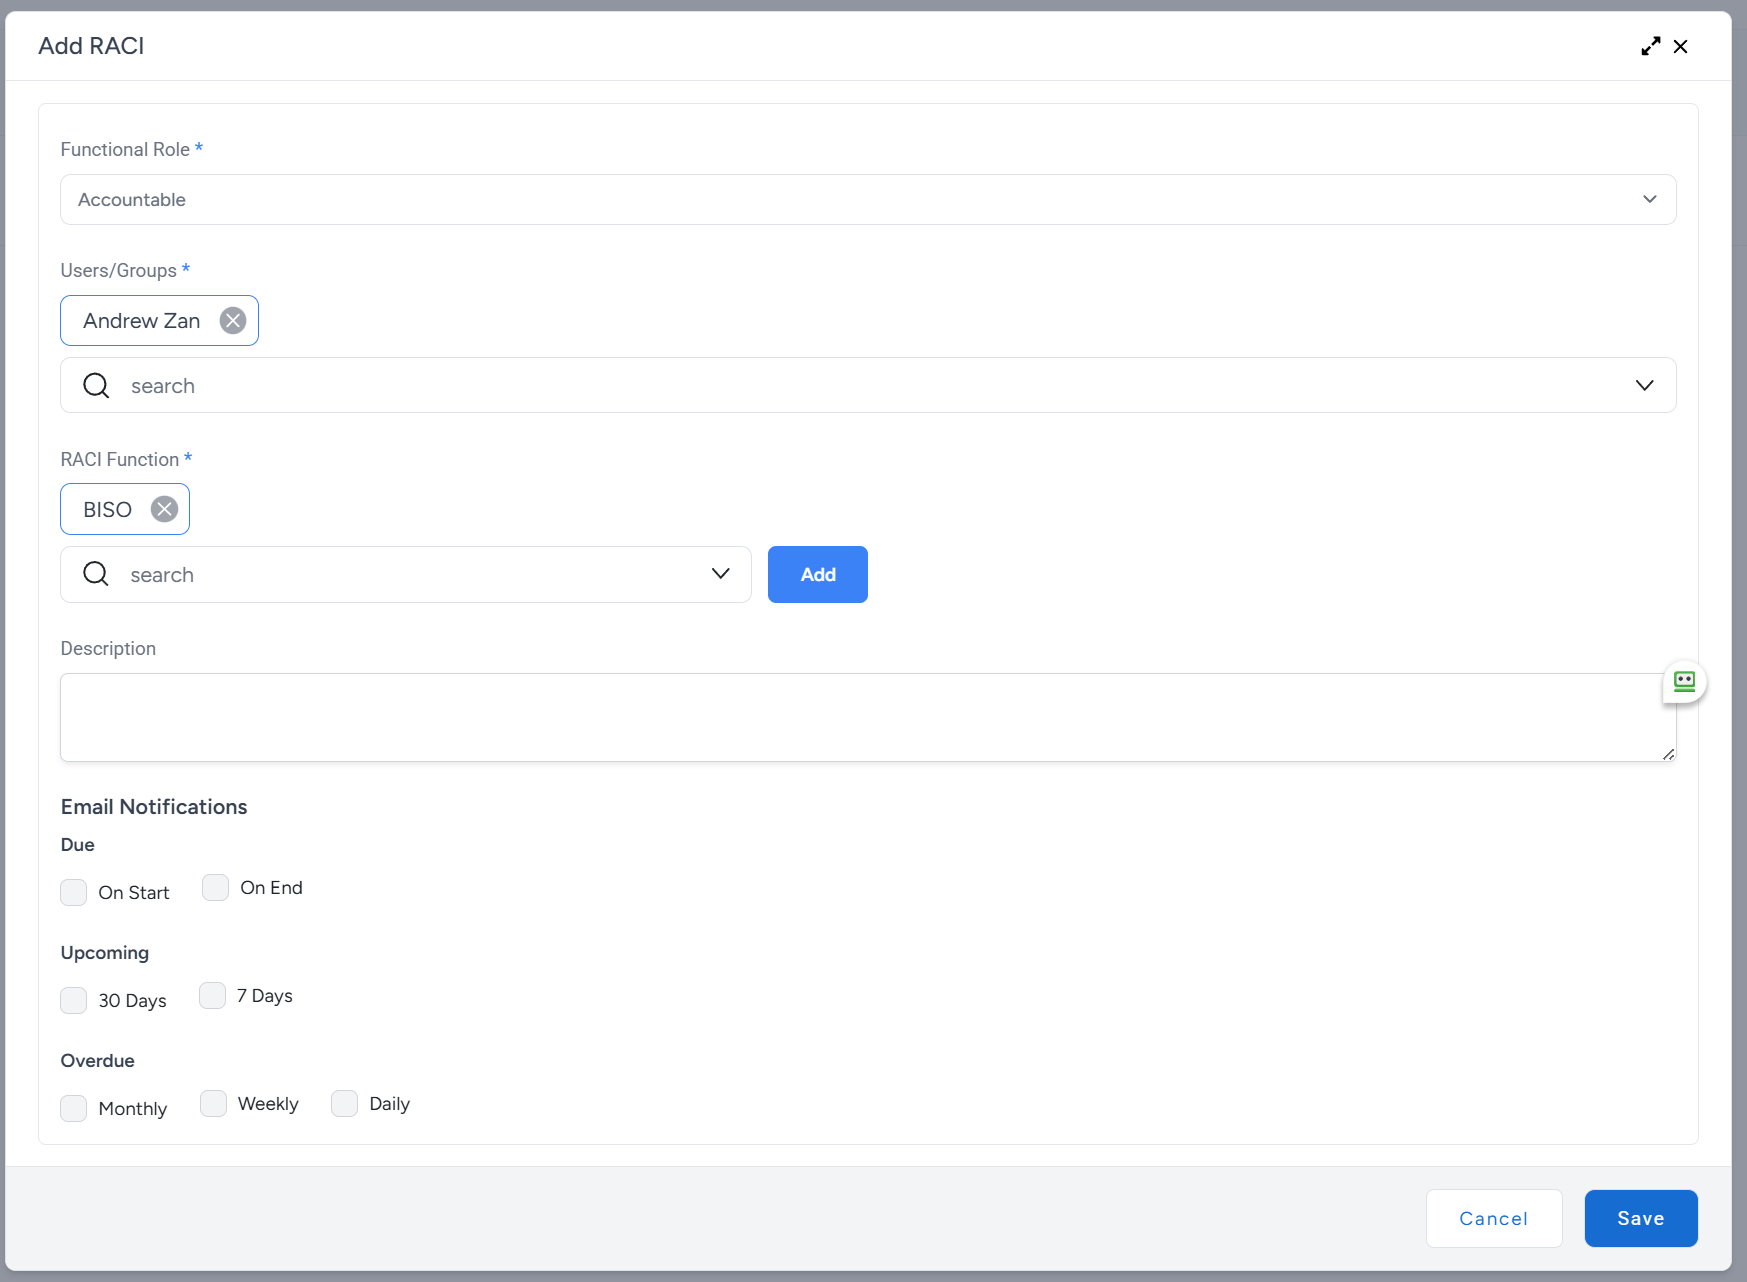Click the RACI Function search magnifier icon
1747x1282 pixels.
(96, 574)
